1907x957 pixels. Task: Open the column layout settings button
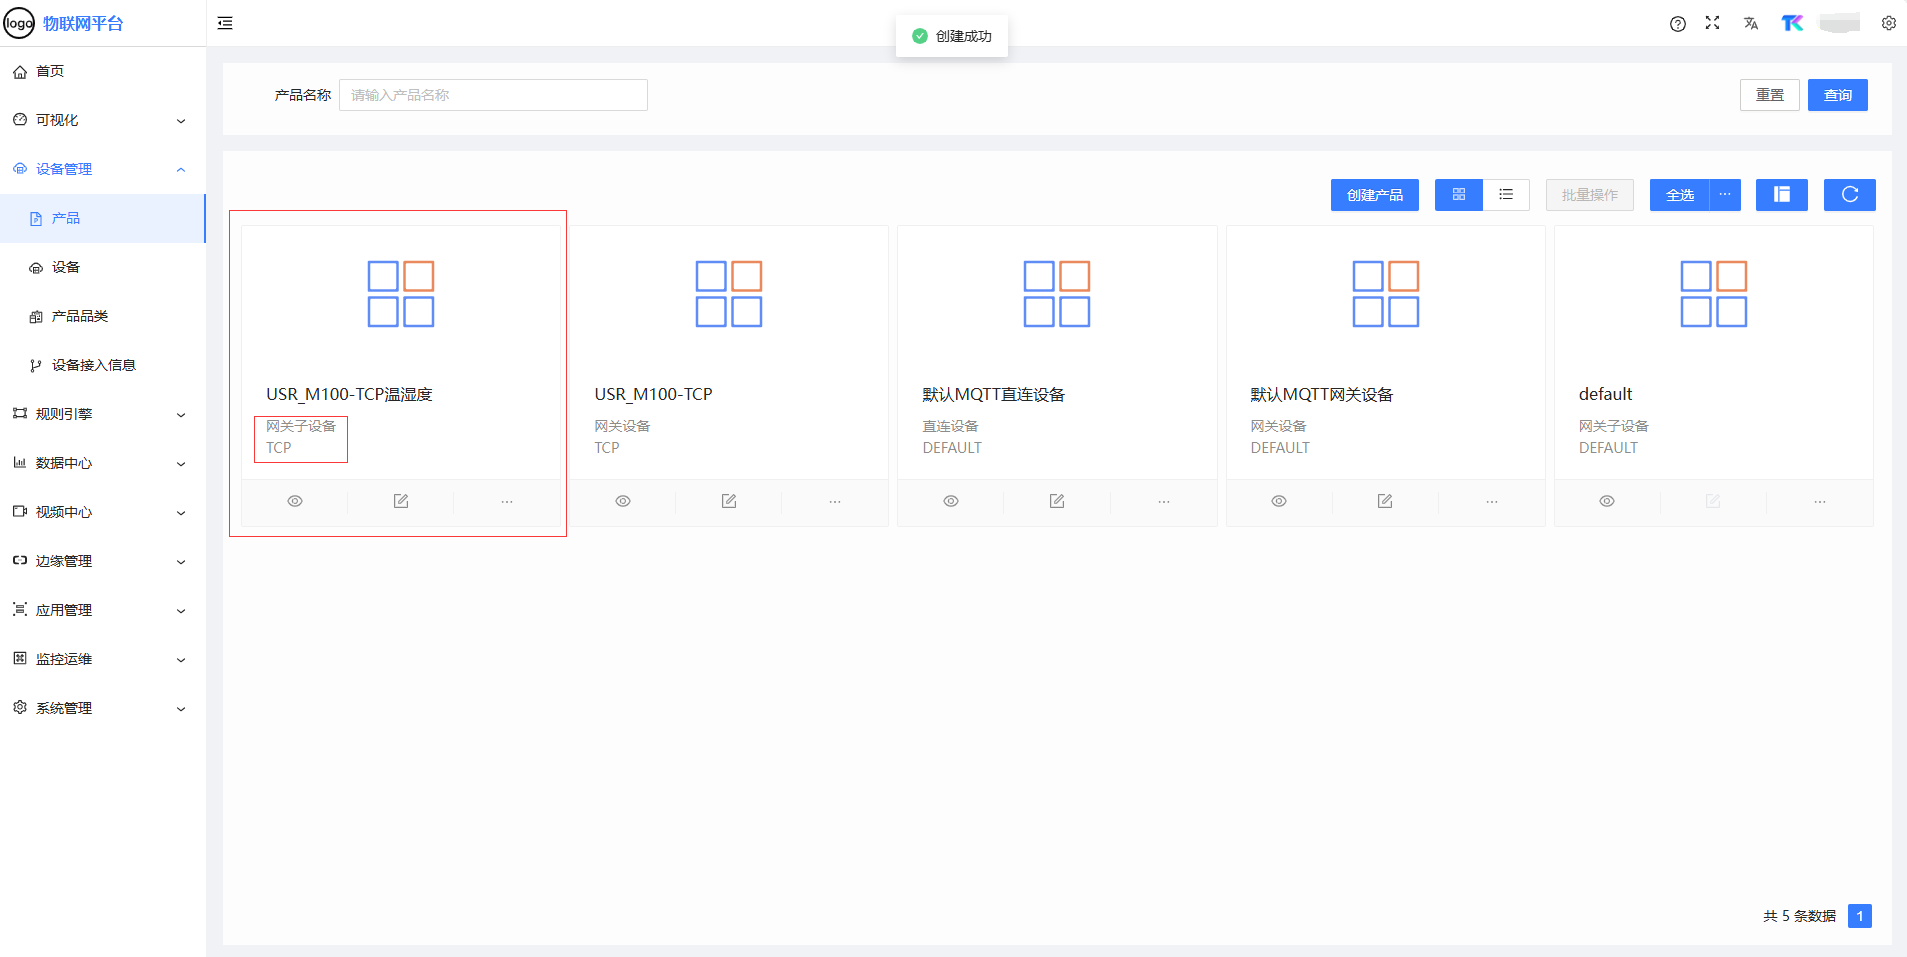coord(1781,195)
